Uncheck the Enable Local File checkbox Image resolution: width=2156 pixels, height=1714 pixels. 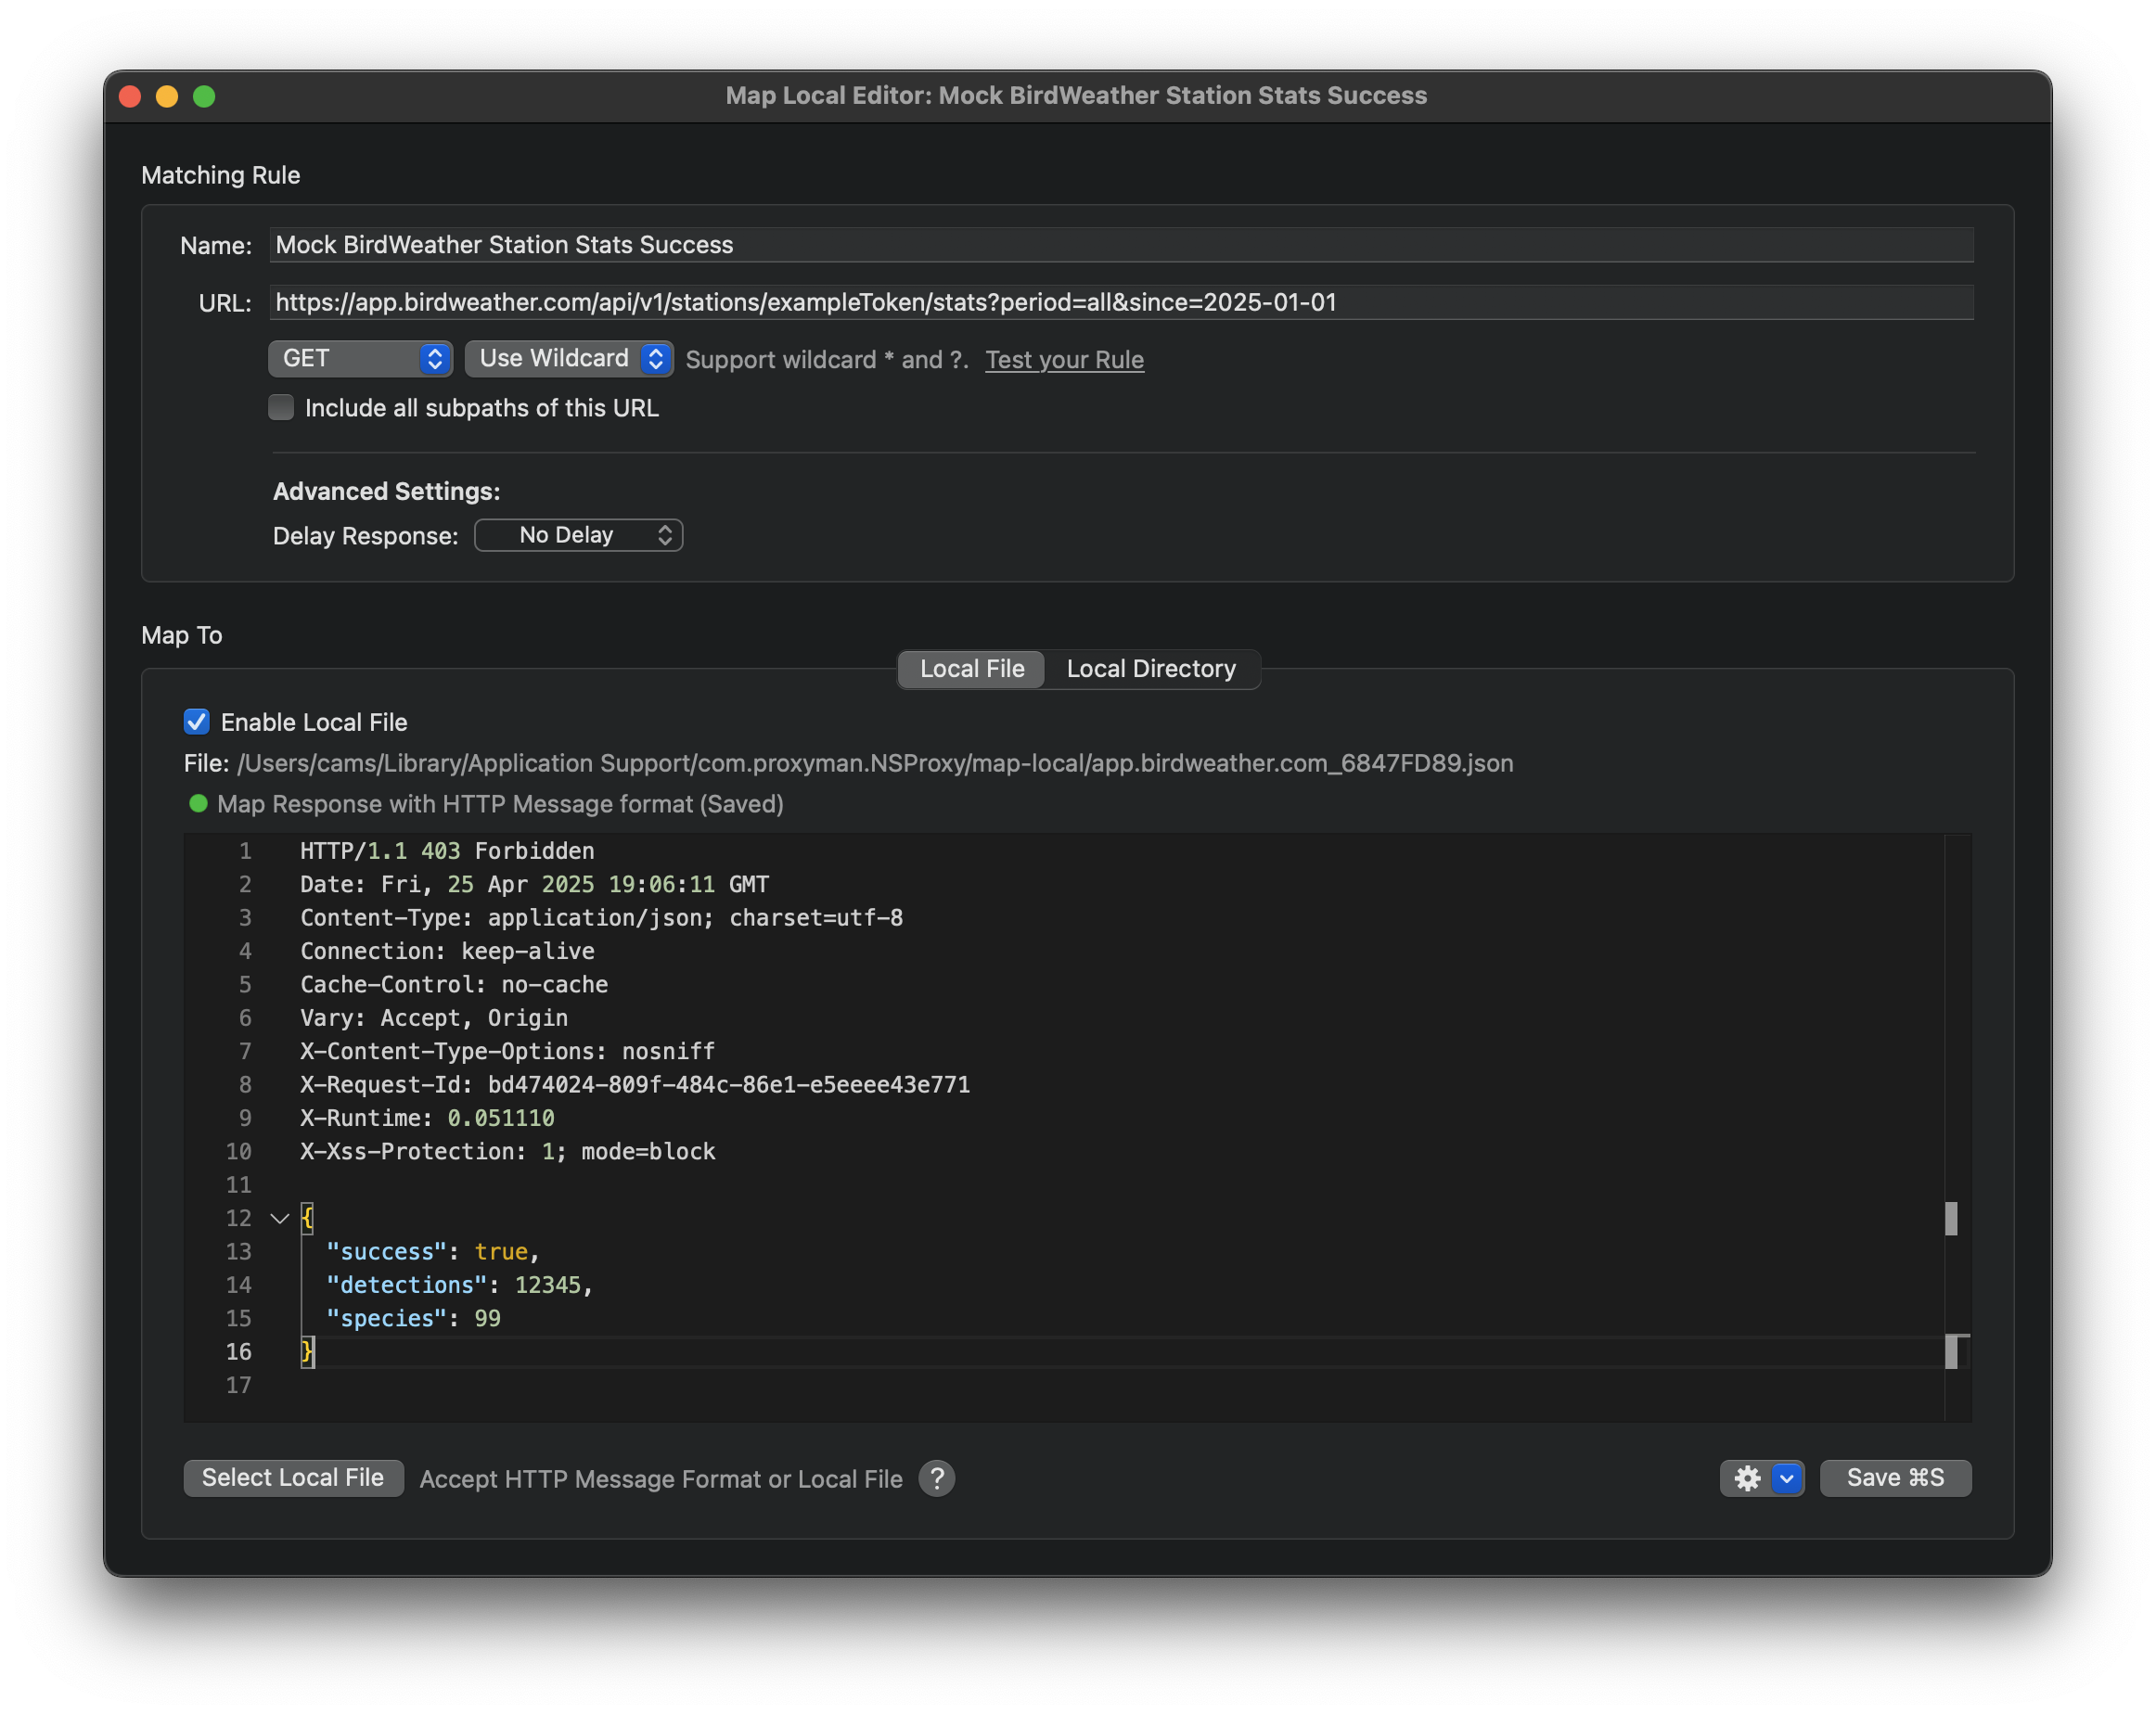tap(196, 721)
